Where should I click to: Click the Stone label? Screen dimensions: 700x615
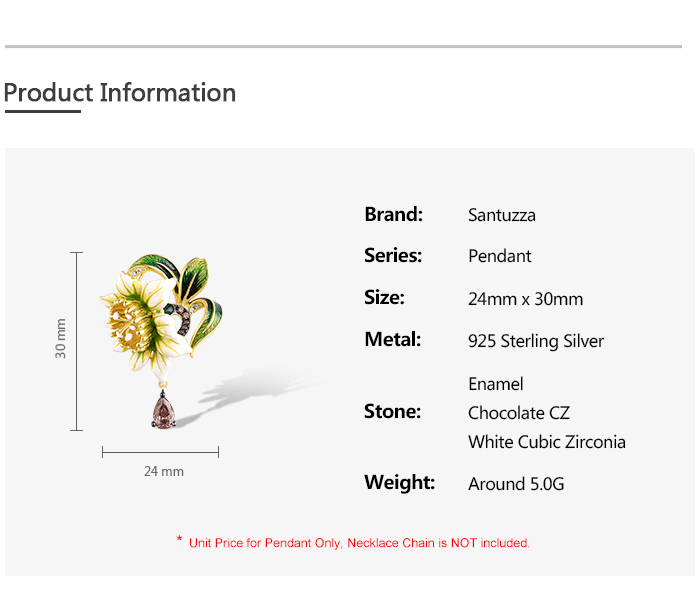pyautogui.click(x=393, y=411)
